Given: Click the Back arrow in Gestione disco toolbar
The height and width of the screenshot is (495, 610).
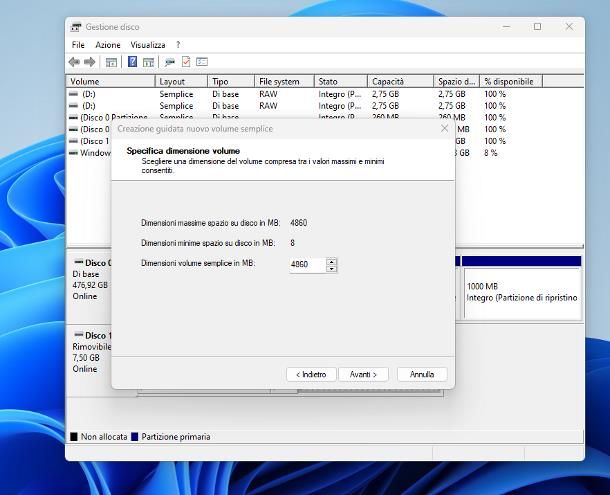Looking at the screenshot, I should click(x=74, y=62).
